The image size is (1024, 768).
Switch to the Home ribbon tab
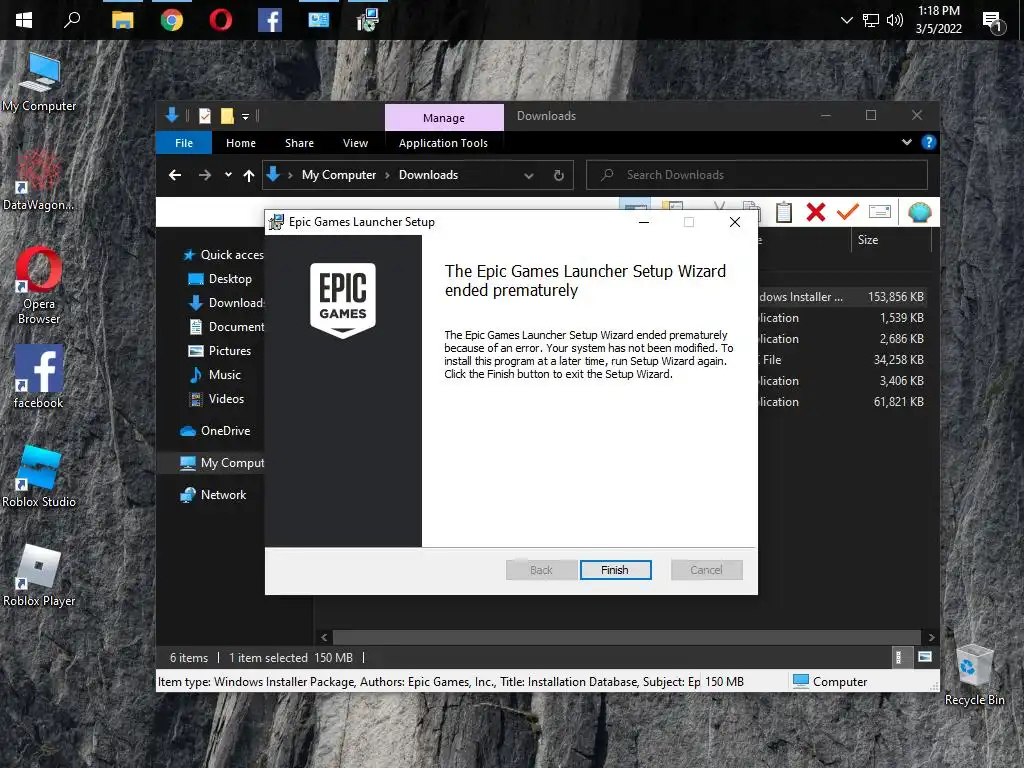(x=241, y=142)
